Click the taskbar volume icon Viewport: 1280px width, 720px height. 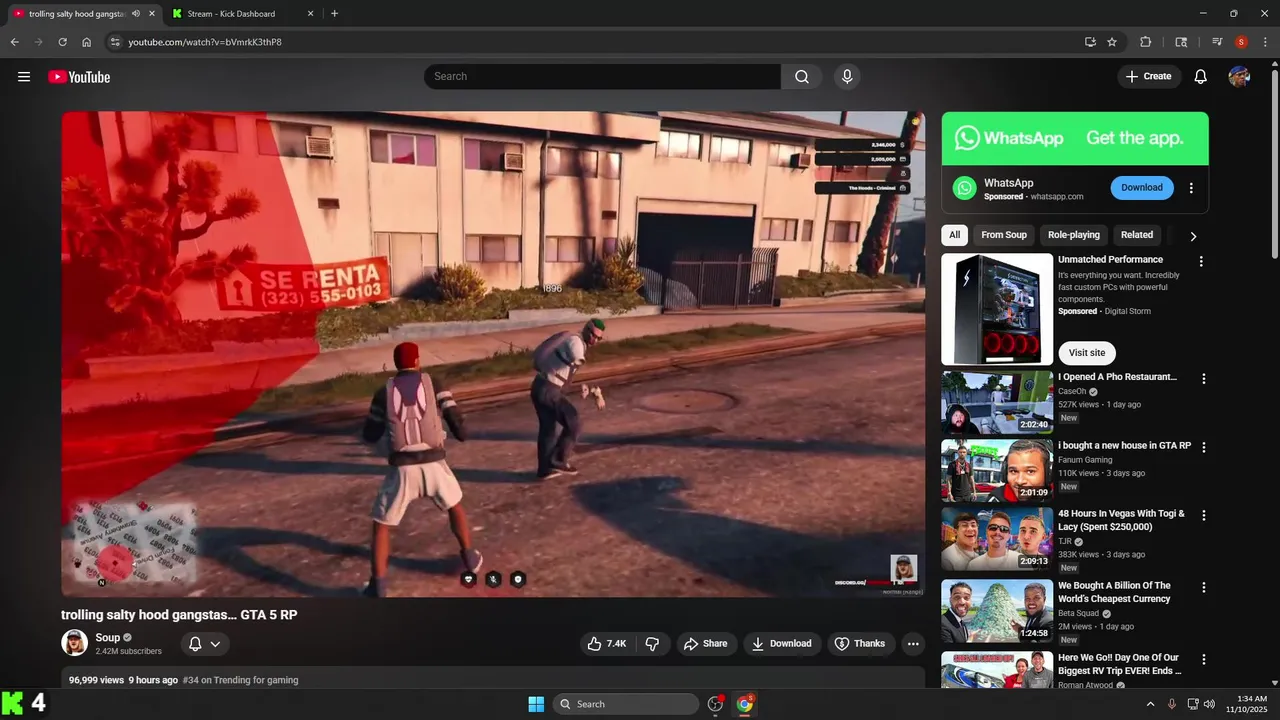(1210, 704)
